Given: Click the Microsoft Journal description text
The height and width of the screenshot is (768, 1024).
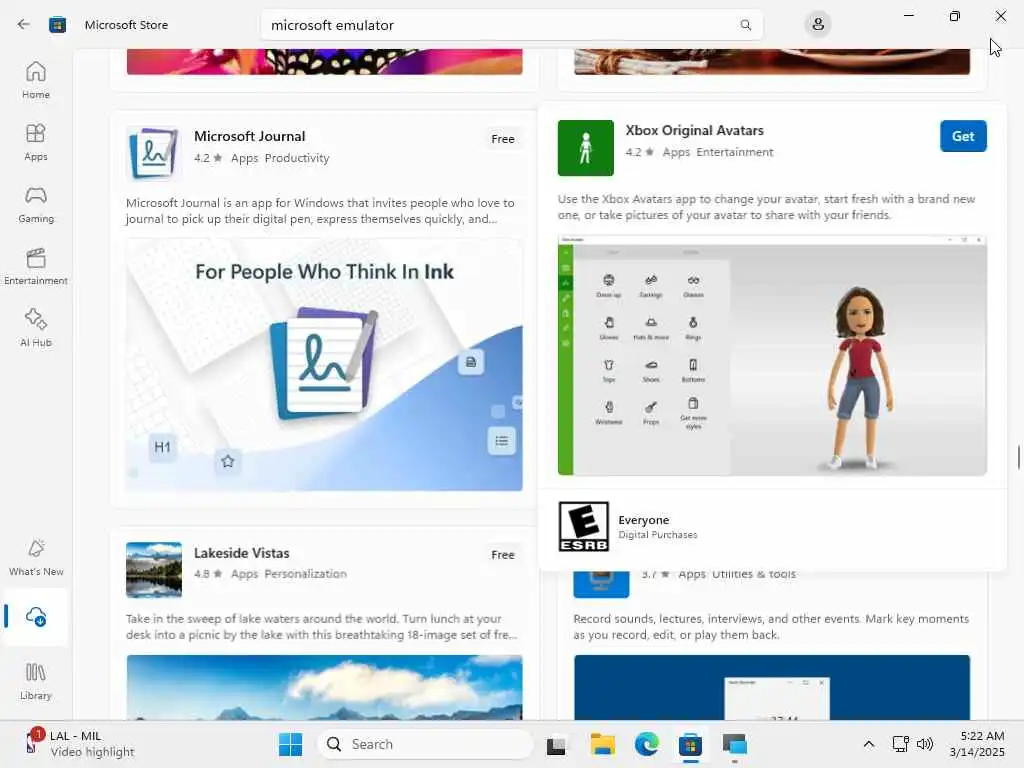Looking at the screenshot, I should coord(320,211).
